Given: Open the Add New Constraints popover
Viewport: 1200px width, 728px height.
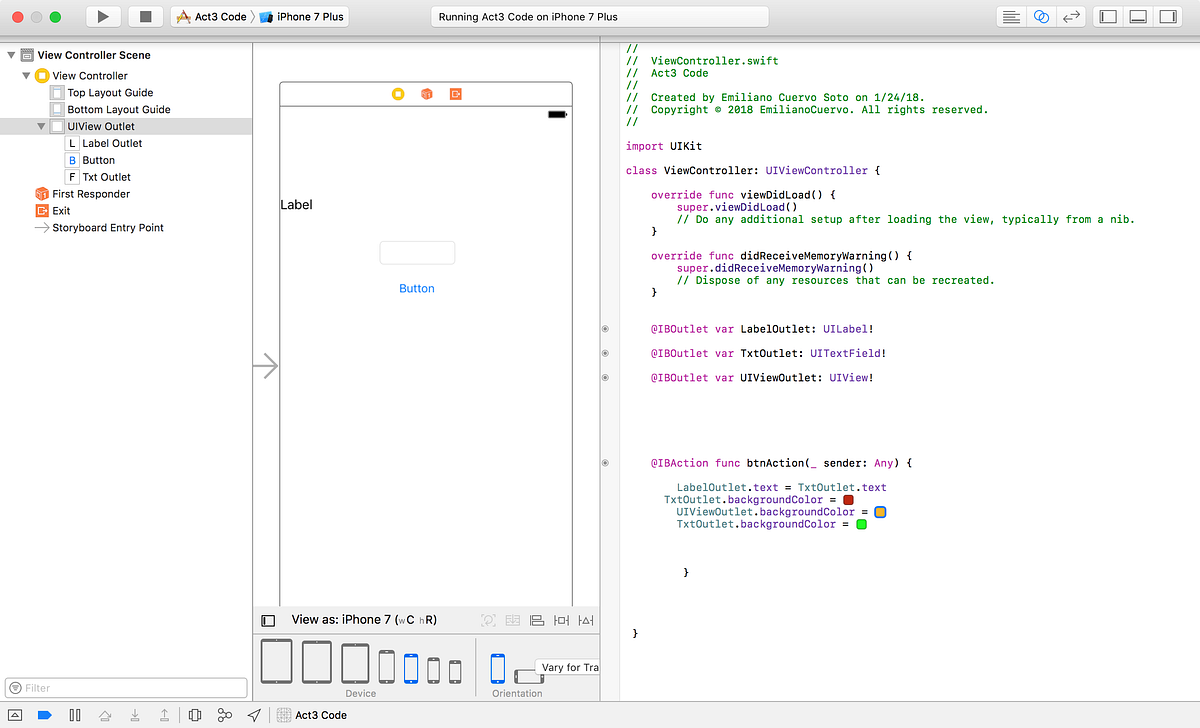Looking at the screenshot, I should coord(561,620).
